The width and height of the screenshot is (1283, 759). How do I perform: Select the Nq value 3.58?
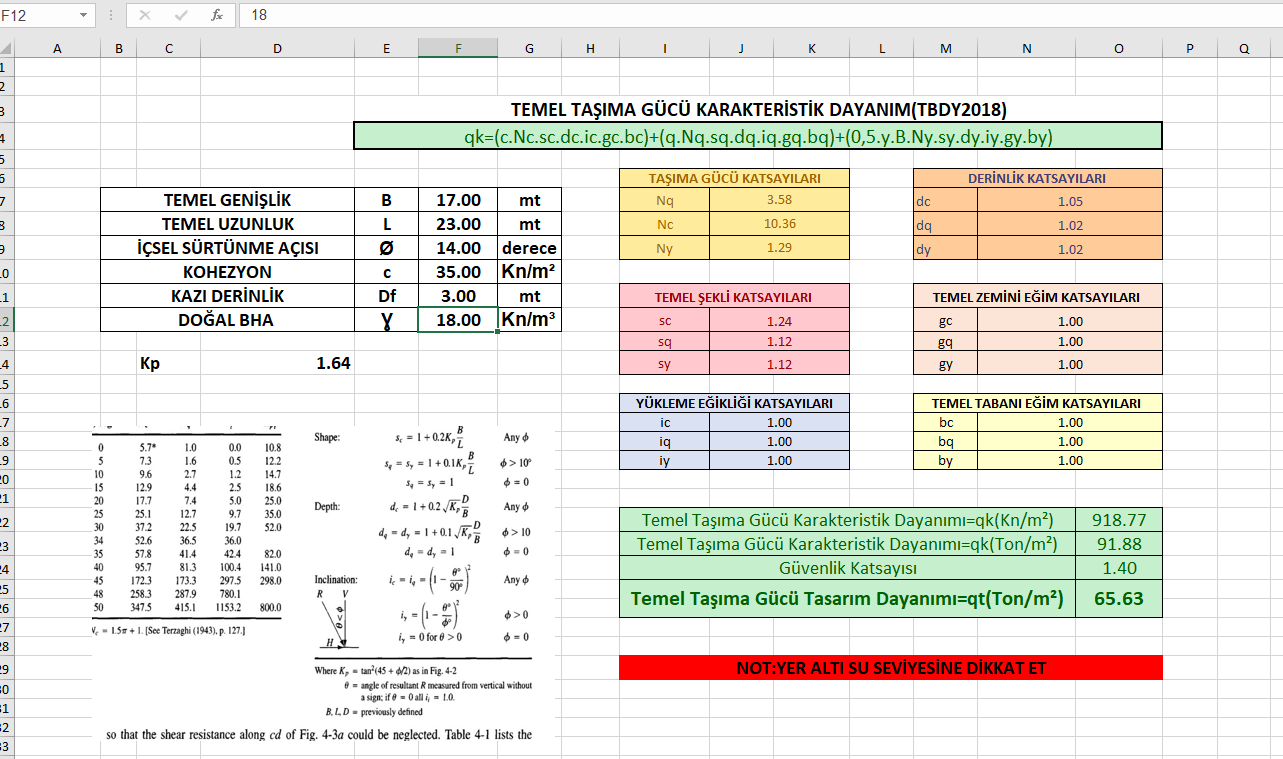coord(779,200)
